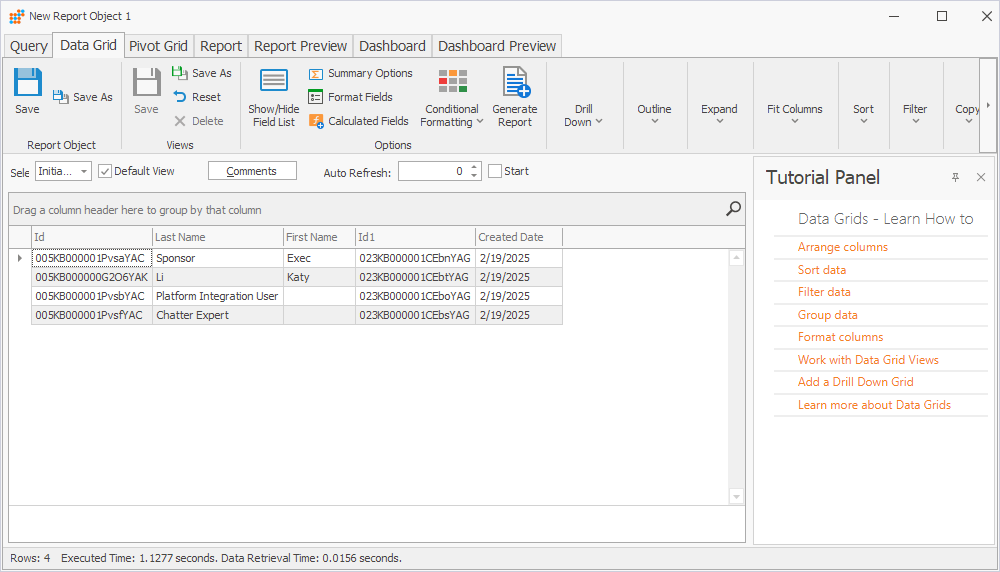Select the Katy first name cell

click(319, 277)
